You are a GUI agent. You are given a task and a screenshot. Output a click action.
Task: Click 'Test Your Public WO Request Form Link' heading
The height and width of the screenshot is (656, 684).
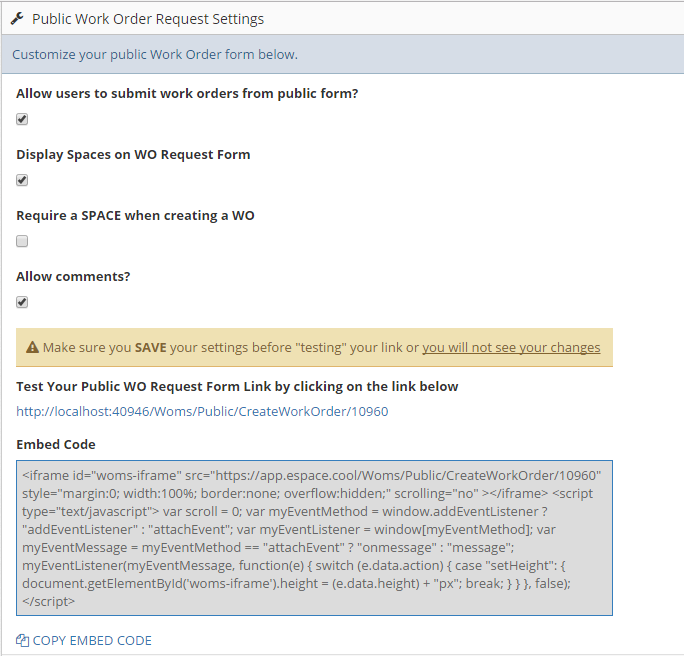tap(237, 386)
